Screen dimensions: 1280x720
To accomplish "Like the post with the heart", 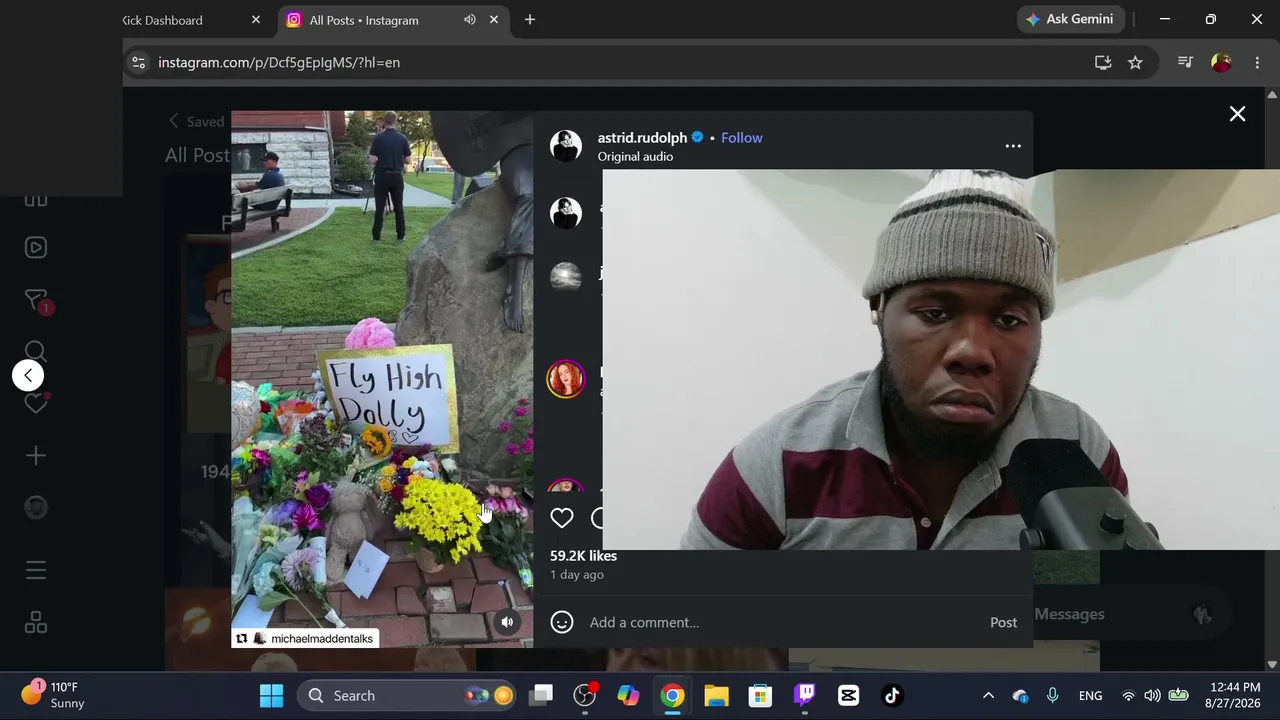I will [x=562, y=518].
